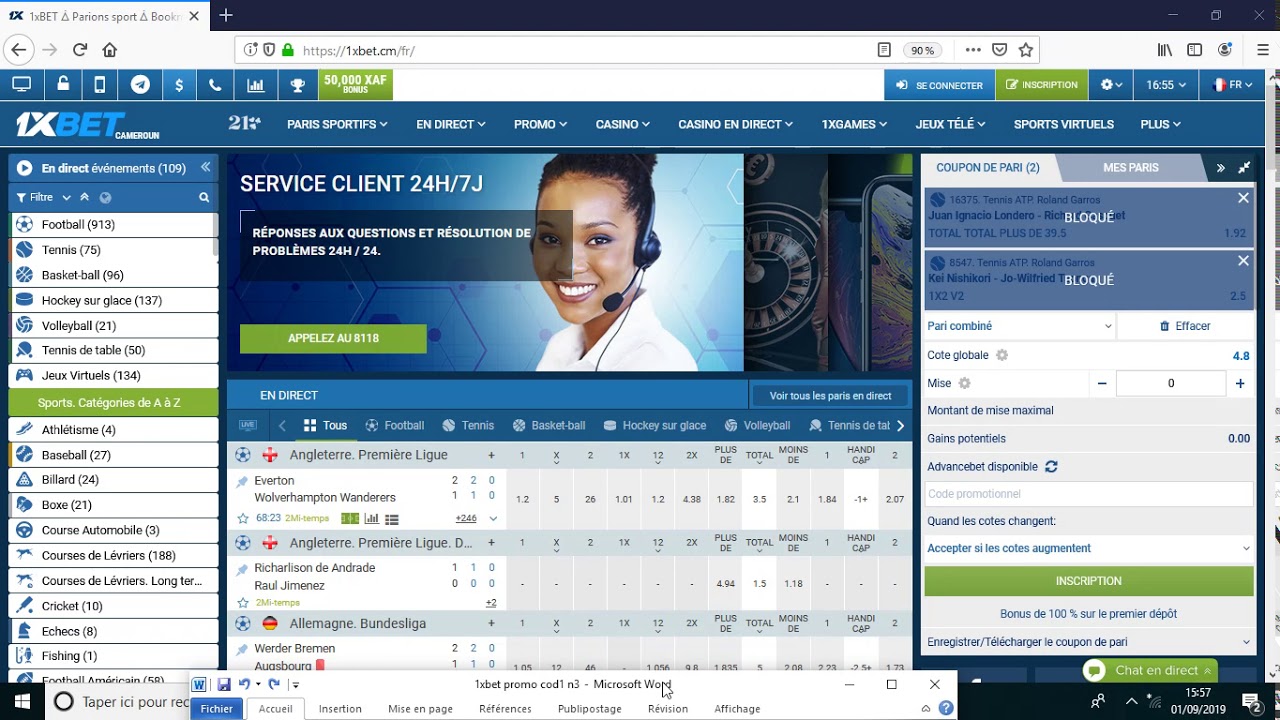Open SPORTS VIRTUELS menu item
Screen dimensions: 1280x720
(x=1064, y=125)
